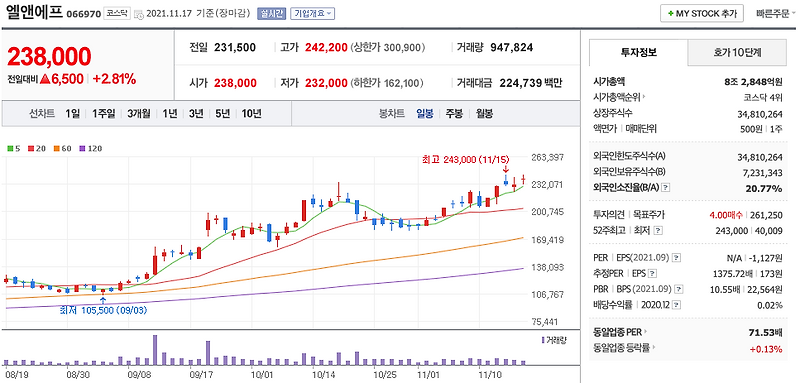Select the 3년 line chart period

196,114
